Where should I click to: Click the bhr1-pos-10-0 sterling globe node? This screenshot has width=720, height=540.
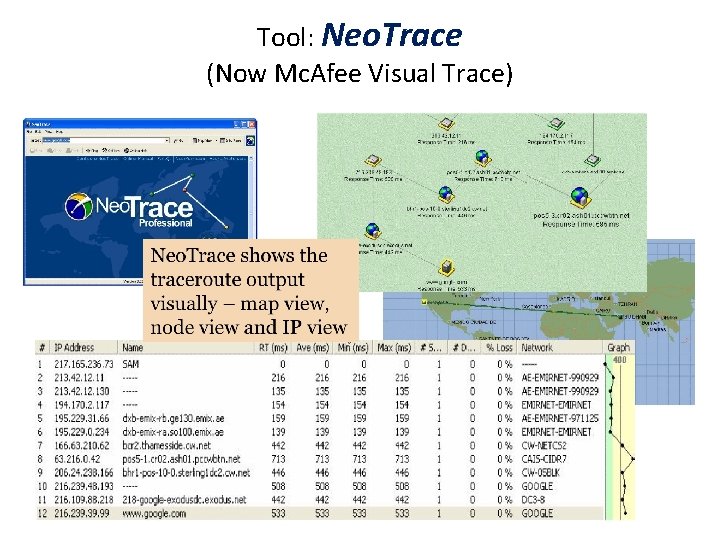click(445, 195)
